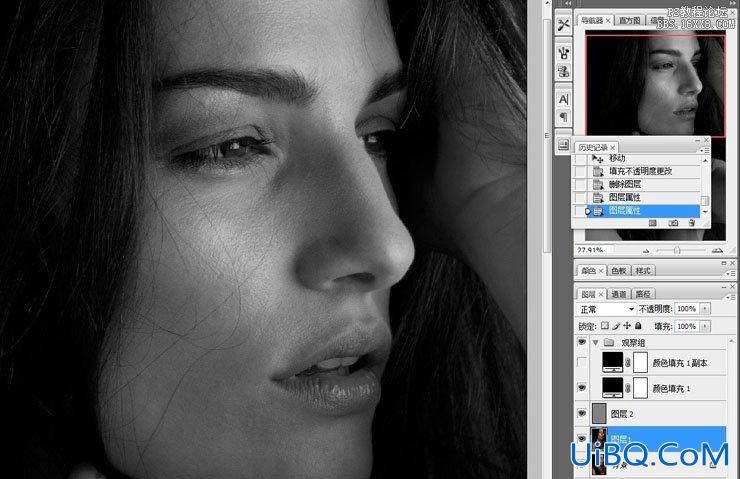The height and width of the screenshot is (479, 740).
Task: Click link icon of 颜色填充 1 副本 layer
Action: click(x=628, y=362)
